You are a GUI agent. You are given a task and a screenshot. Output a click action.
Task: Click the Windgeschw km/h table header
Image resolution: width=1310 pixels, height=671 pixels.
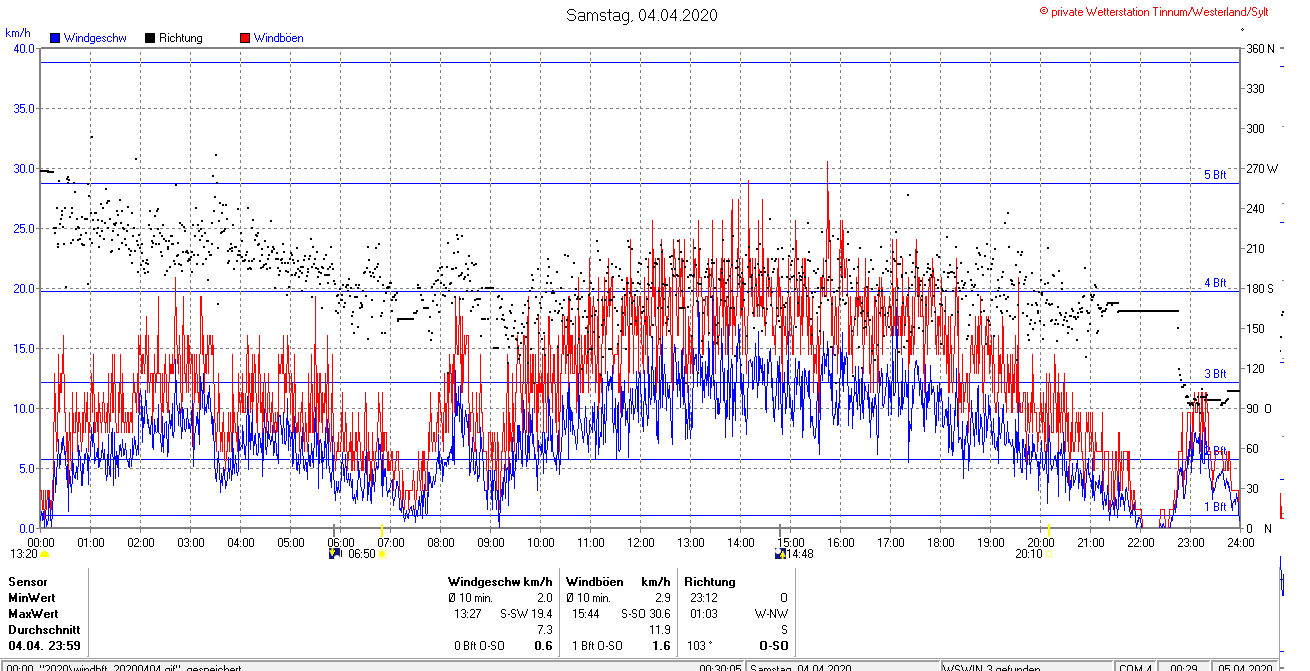[500, 581]
